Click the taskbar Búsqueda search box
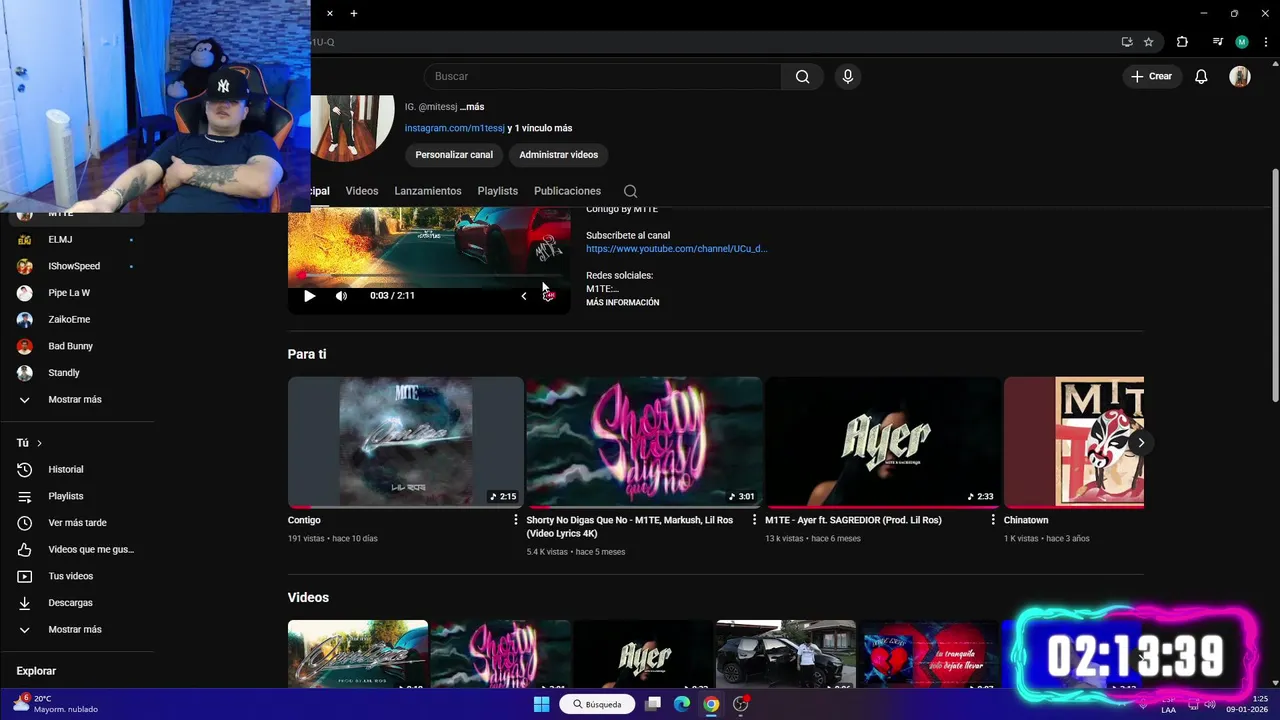The image size is (1280, 720). click(x=598, y=704)
